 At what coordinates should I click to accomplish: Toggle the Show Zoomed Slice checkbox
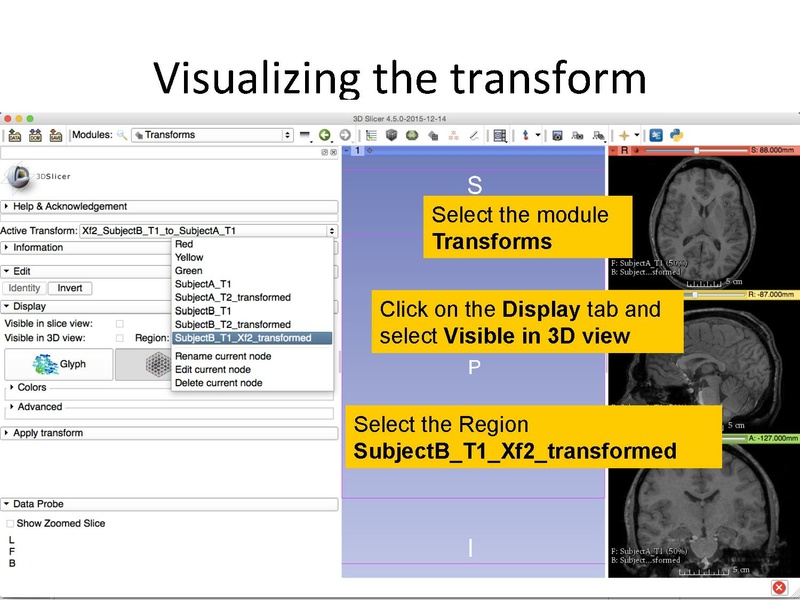[8, 522]
